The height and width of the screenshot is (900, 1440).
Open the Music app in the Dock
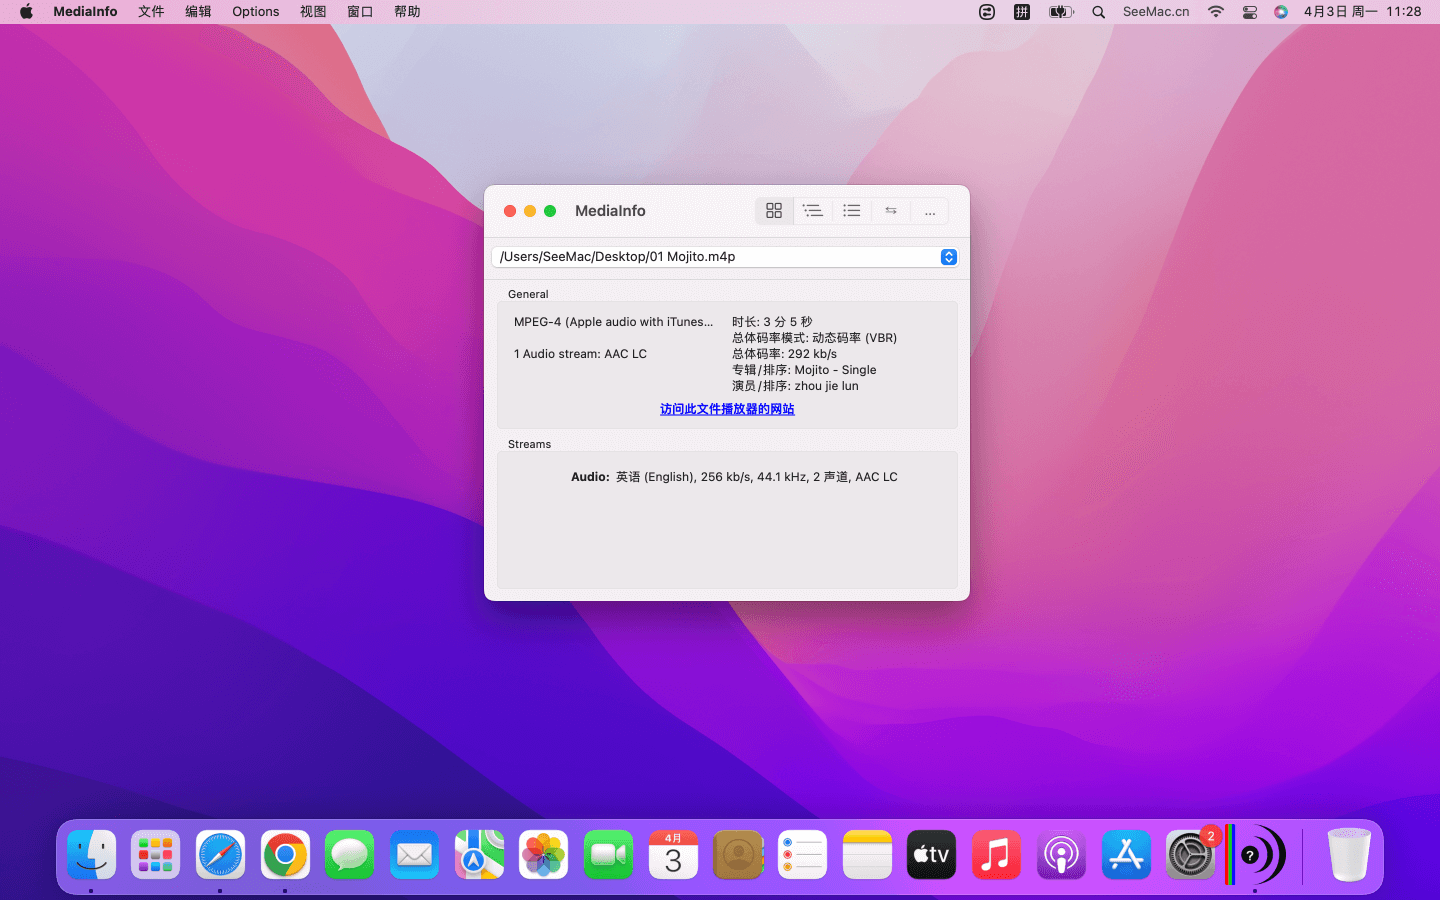996,855
